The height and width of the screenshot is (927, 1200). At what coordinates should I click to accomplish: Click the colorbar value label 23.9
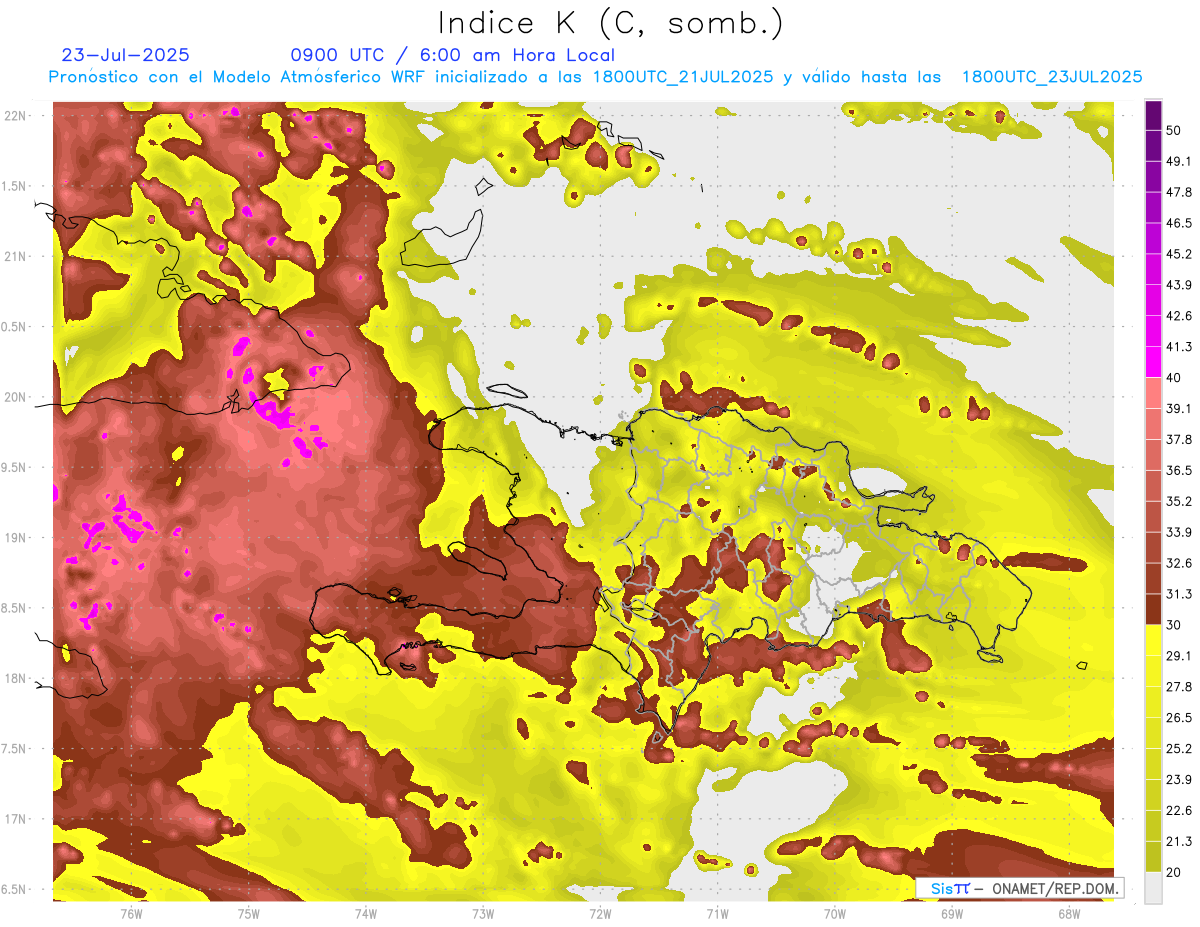point(1179,780)
